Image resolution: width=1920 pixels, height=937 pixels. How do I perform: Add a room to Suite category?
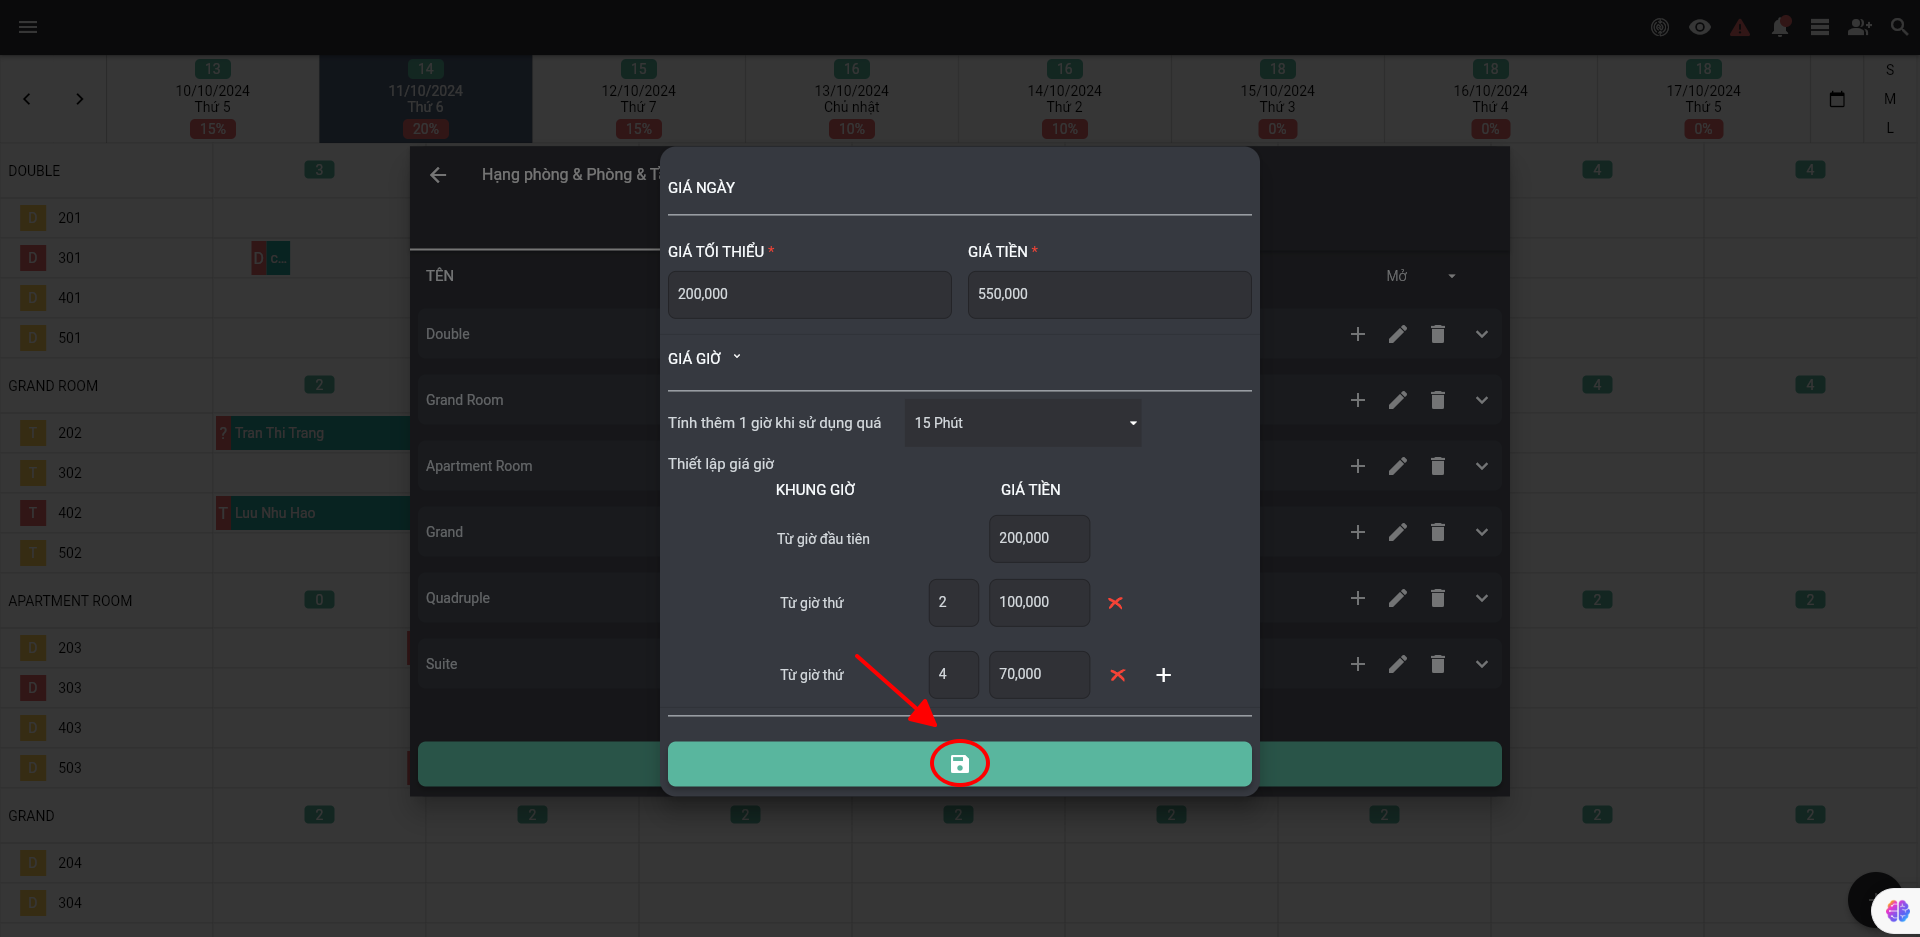pyautogui.click(x=1358, y=664)
